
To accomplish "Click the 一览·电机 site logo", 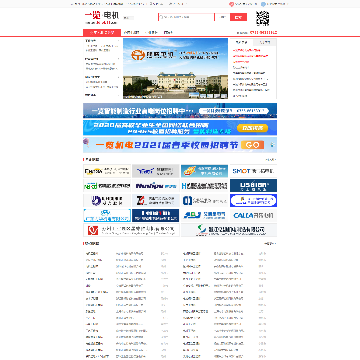I will (x=102, y=18).
